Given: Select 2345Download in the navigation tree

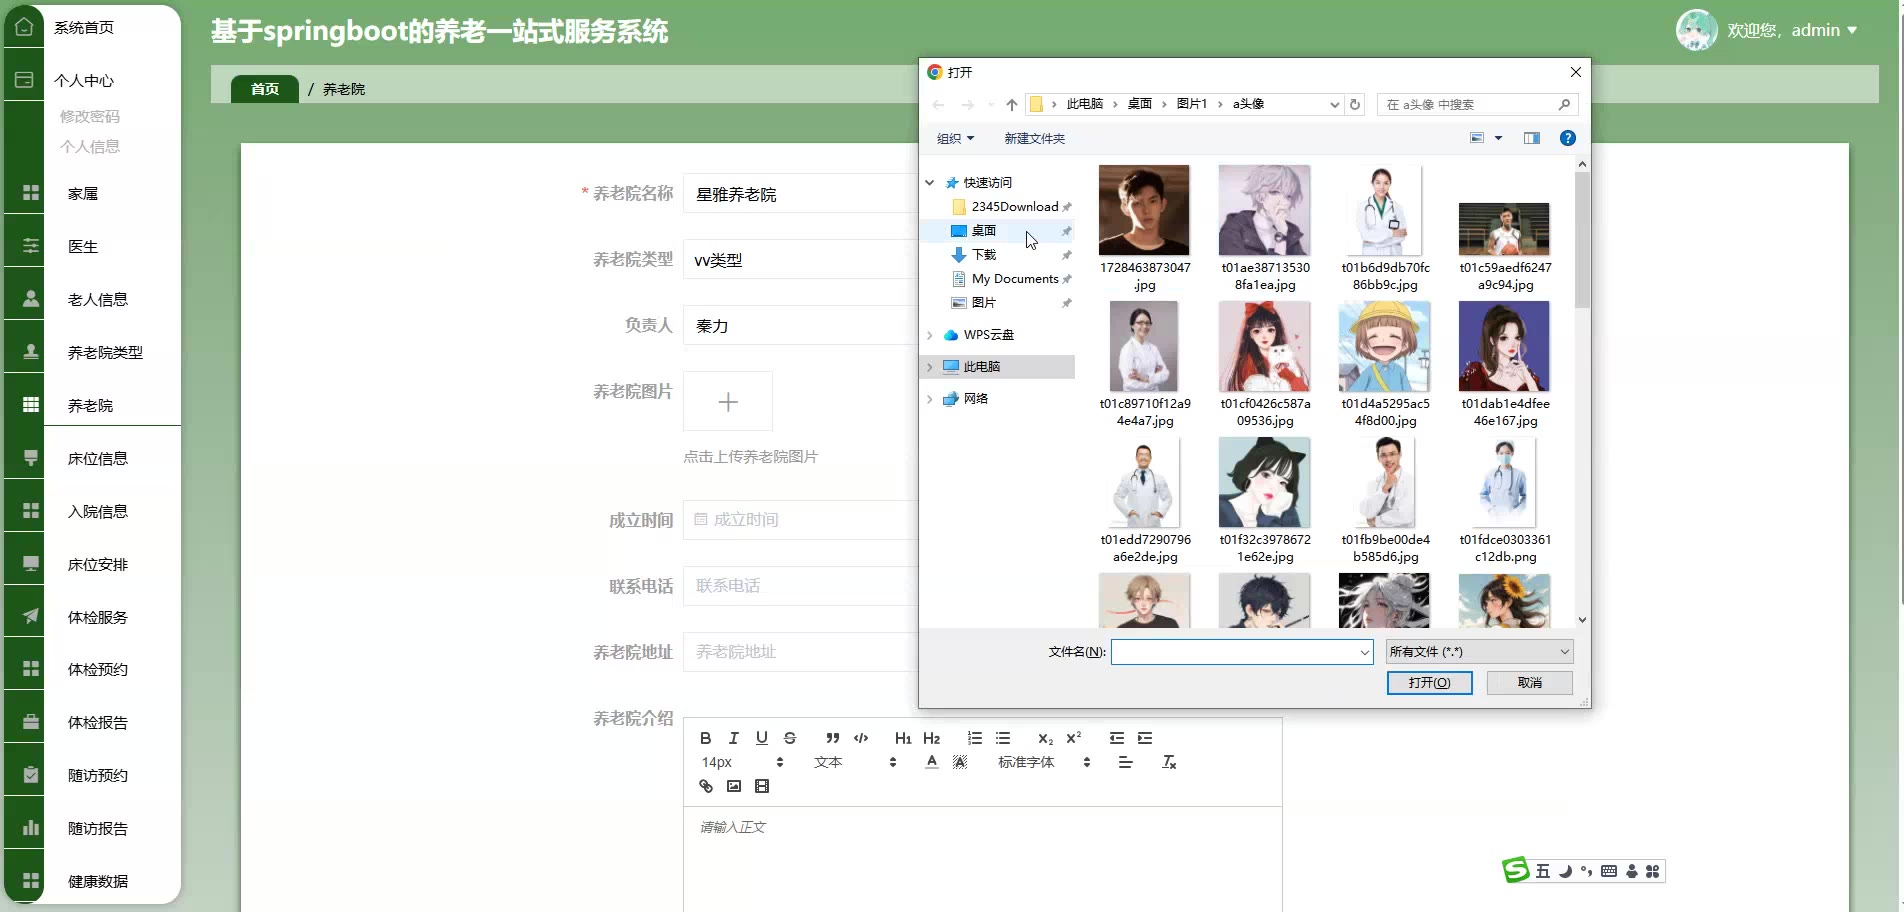Looking at the screenshot, I should (x=1014, y=207).
